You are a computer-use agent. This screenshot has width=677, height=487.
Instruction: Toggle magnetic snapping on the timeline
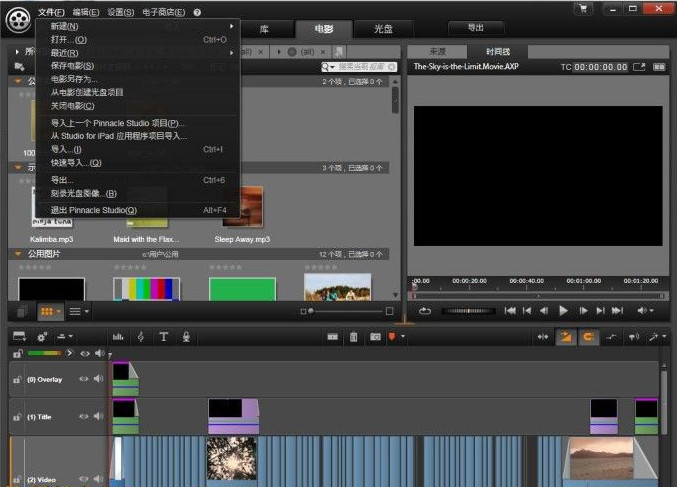click(x=590, y=337)
